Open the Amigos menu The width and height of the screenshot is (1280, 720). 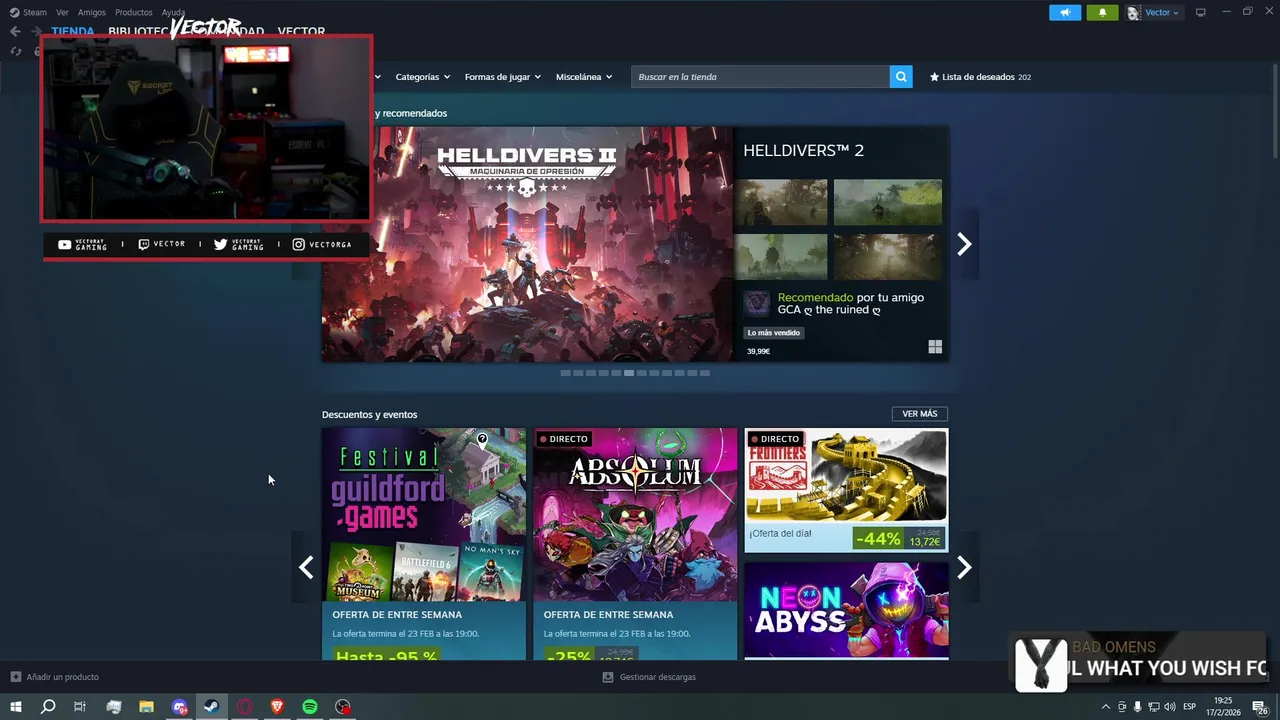[x=91, y=12]
